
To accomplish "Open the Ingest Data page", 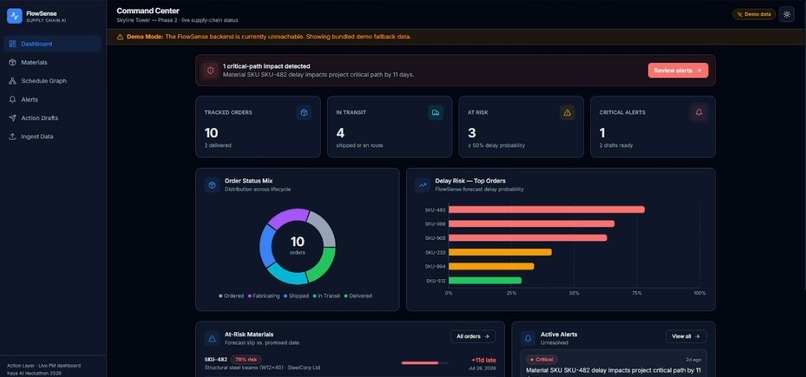I will pyautogui.click(x=52, y=136).
